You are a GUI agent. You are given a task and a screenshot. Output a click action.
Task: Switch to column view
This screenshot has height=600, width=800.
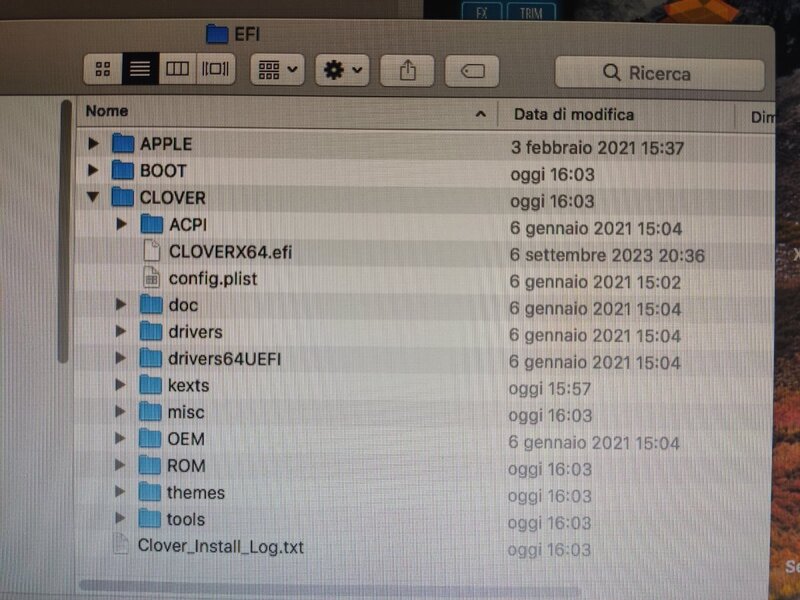177,69
